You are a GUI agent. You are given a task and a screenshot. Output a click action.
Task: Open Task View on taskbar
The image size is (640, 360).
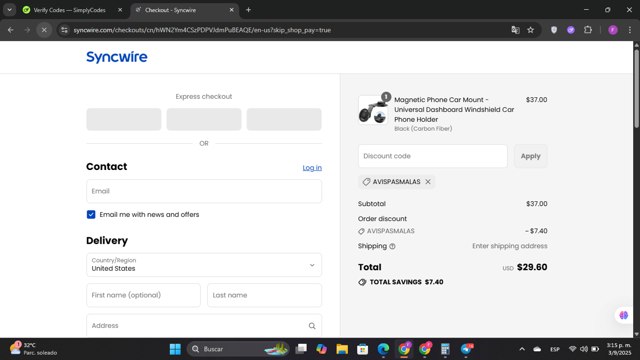click(301, 349)
